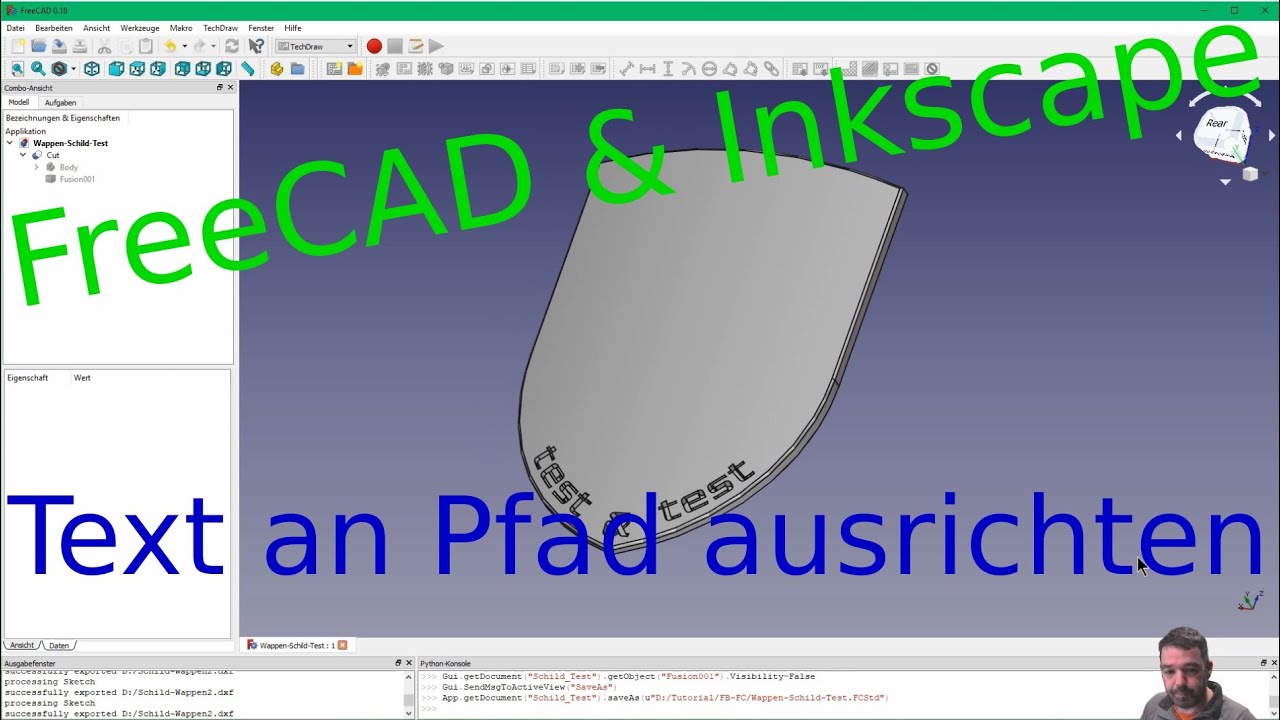Viewport: 1280px width, 720px height.
Task: Insert new default TechDraw page icon
Action: [x=334, y=69]
